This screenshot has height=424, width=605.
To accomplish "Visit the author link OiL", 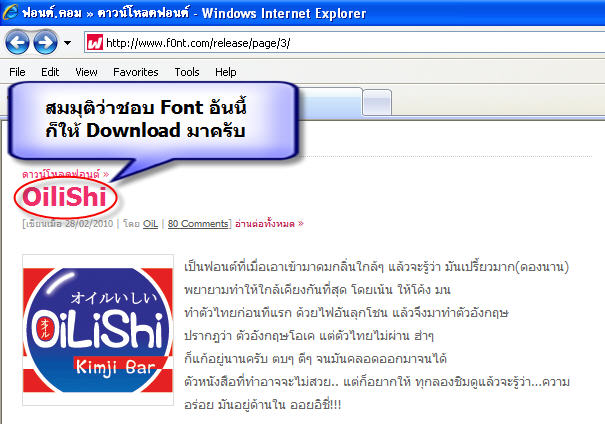I will (x=150, y=224).
